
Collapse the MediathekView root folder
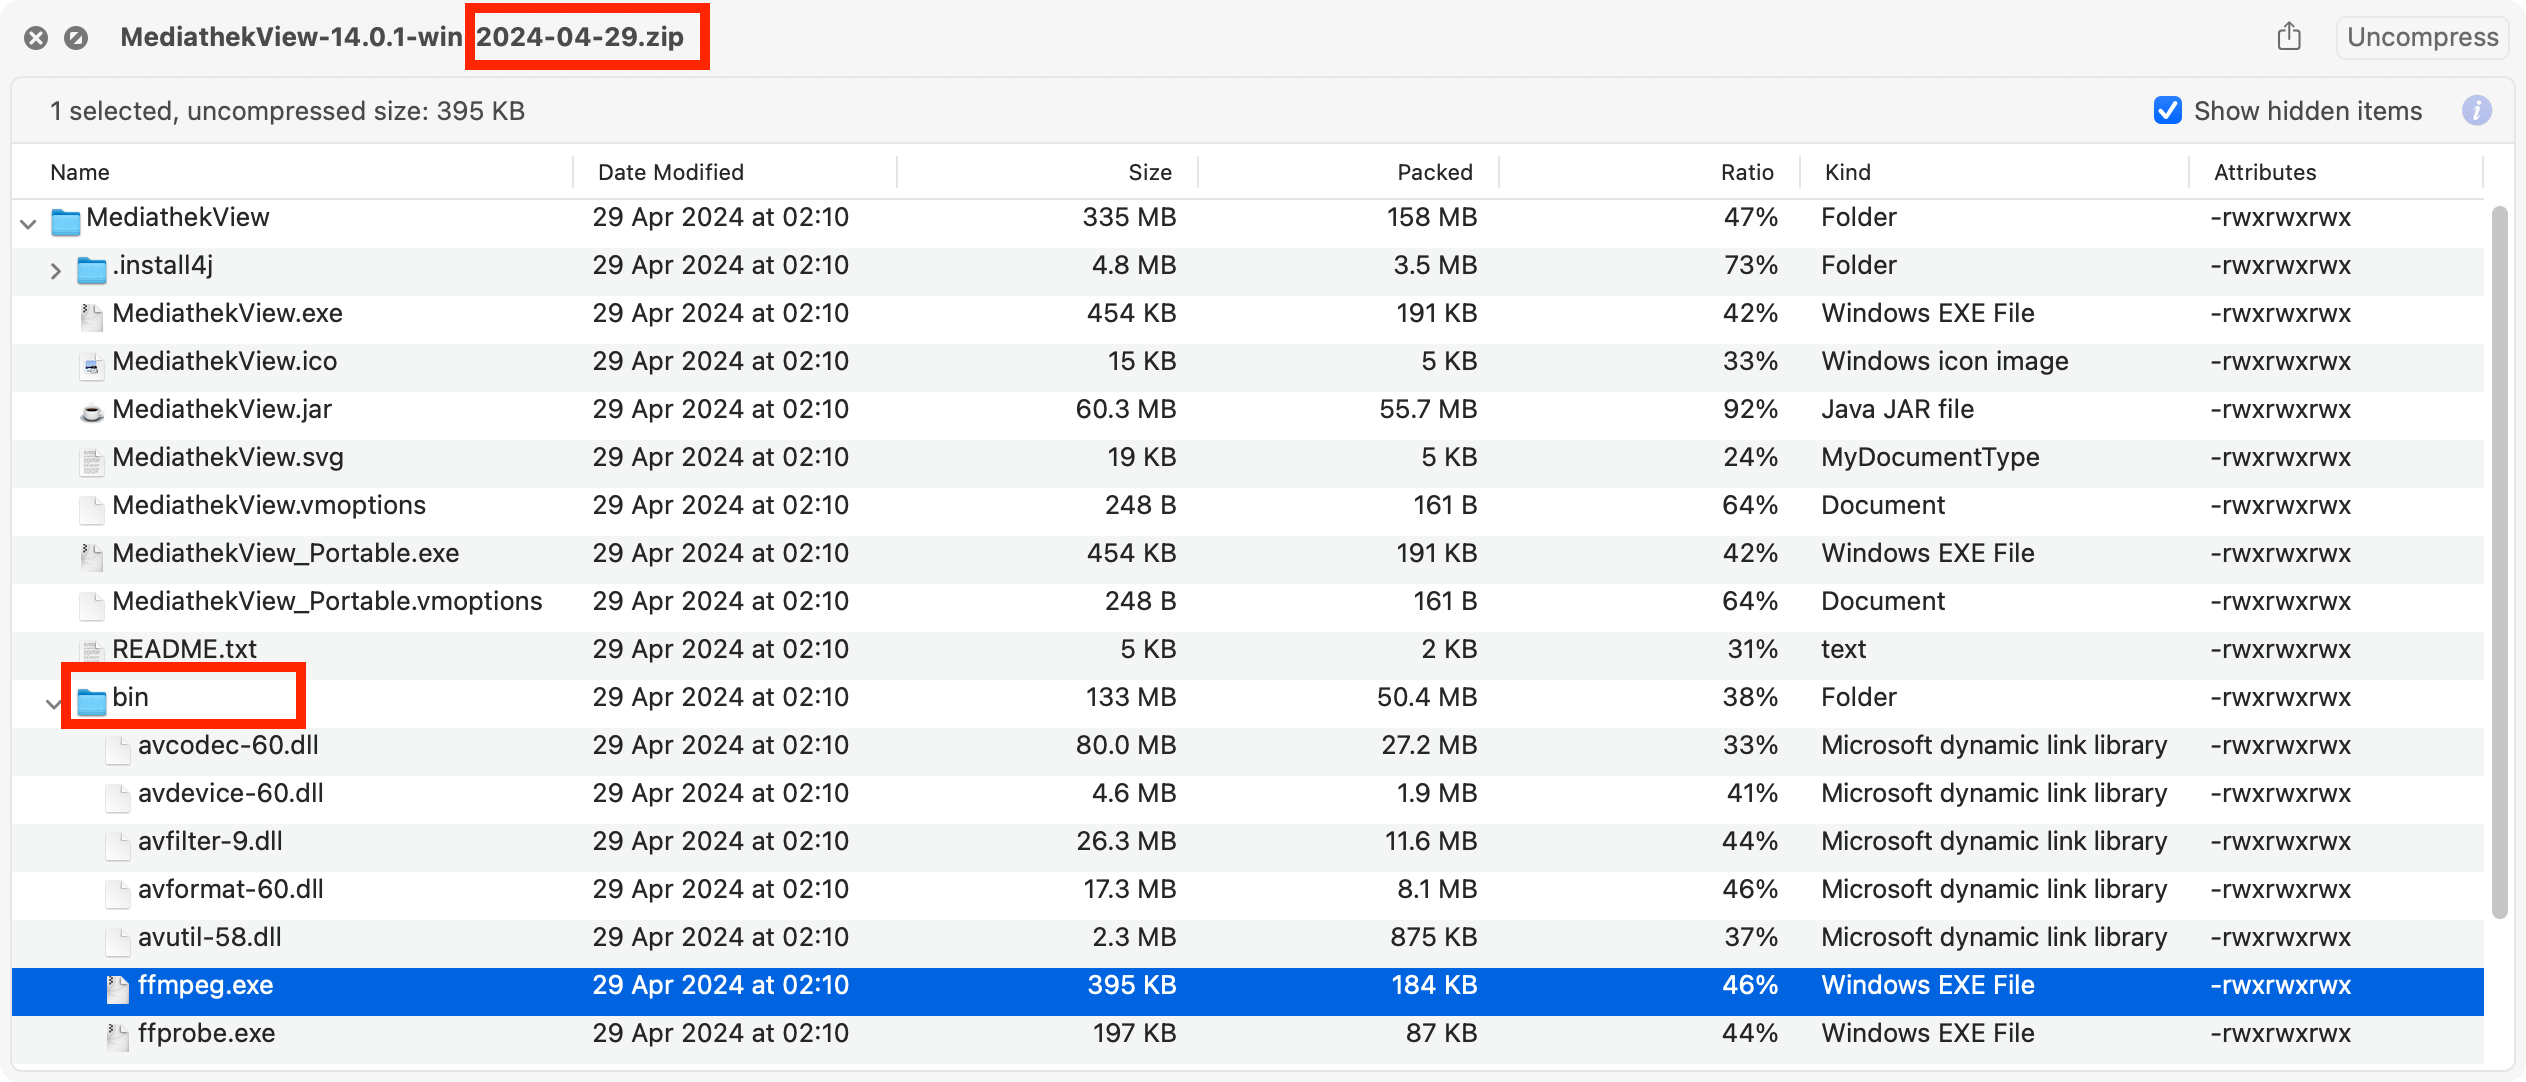[x=29, y=223]
